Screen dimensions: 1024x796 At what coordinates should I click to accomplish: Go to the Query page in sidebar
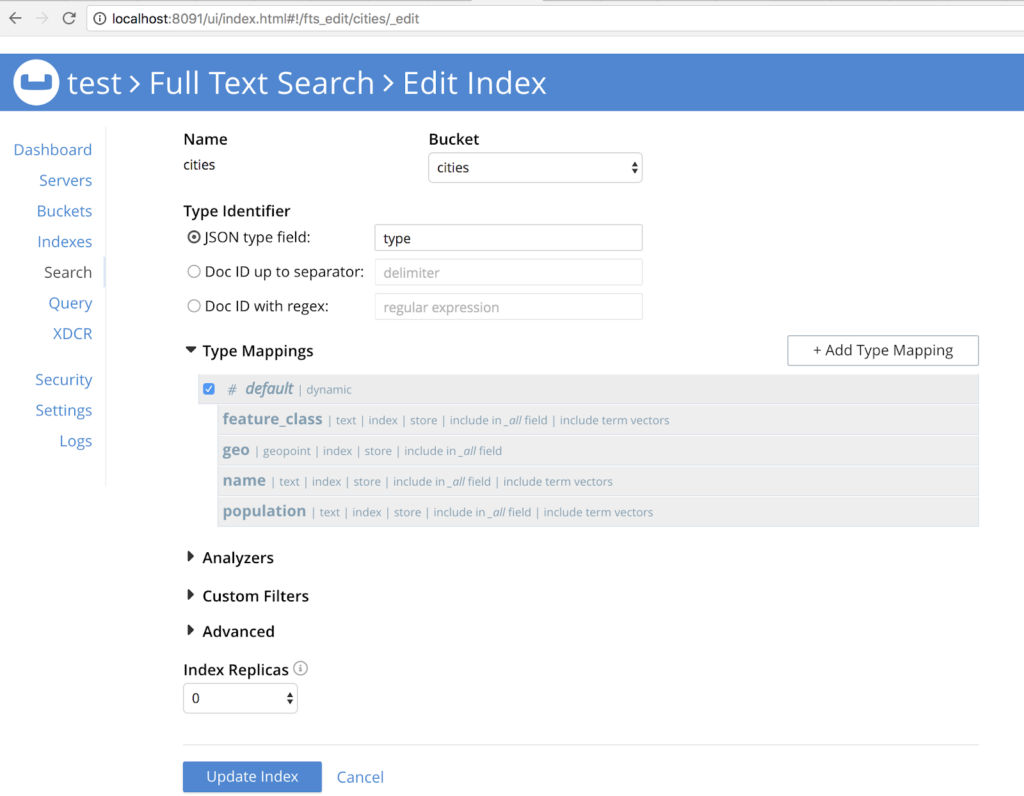click(70, 303)
